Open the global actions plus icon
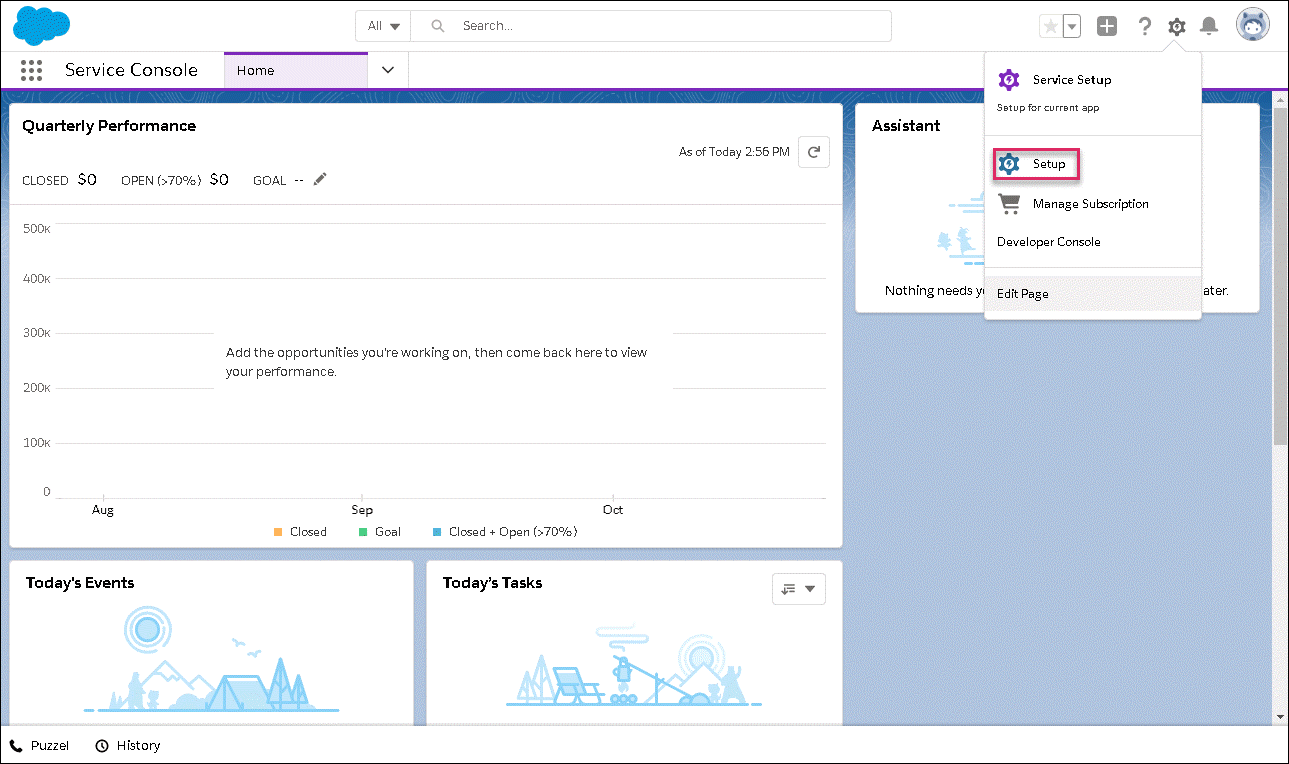The image size is (1289, 764). (1106, 27)
